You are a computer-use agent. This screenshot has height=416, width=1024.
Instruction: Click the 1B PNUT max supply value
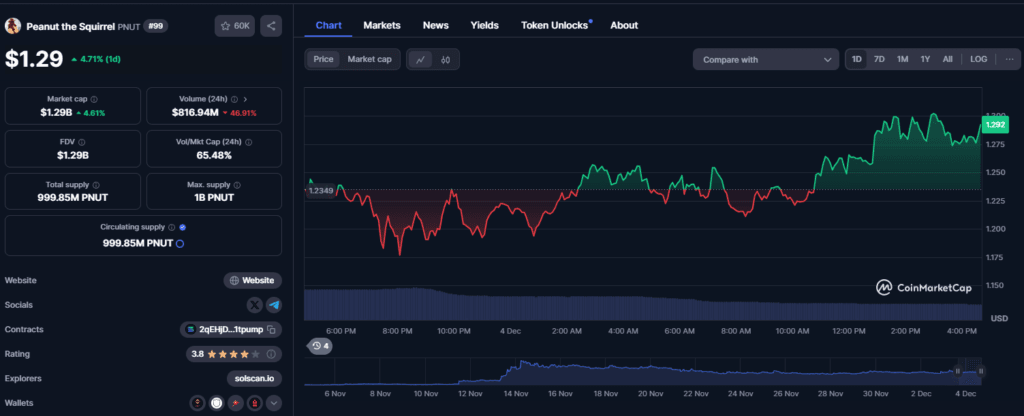point(214,197)
